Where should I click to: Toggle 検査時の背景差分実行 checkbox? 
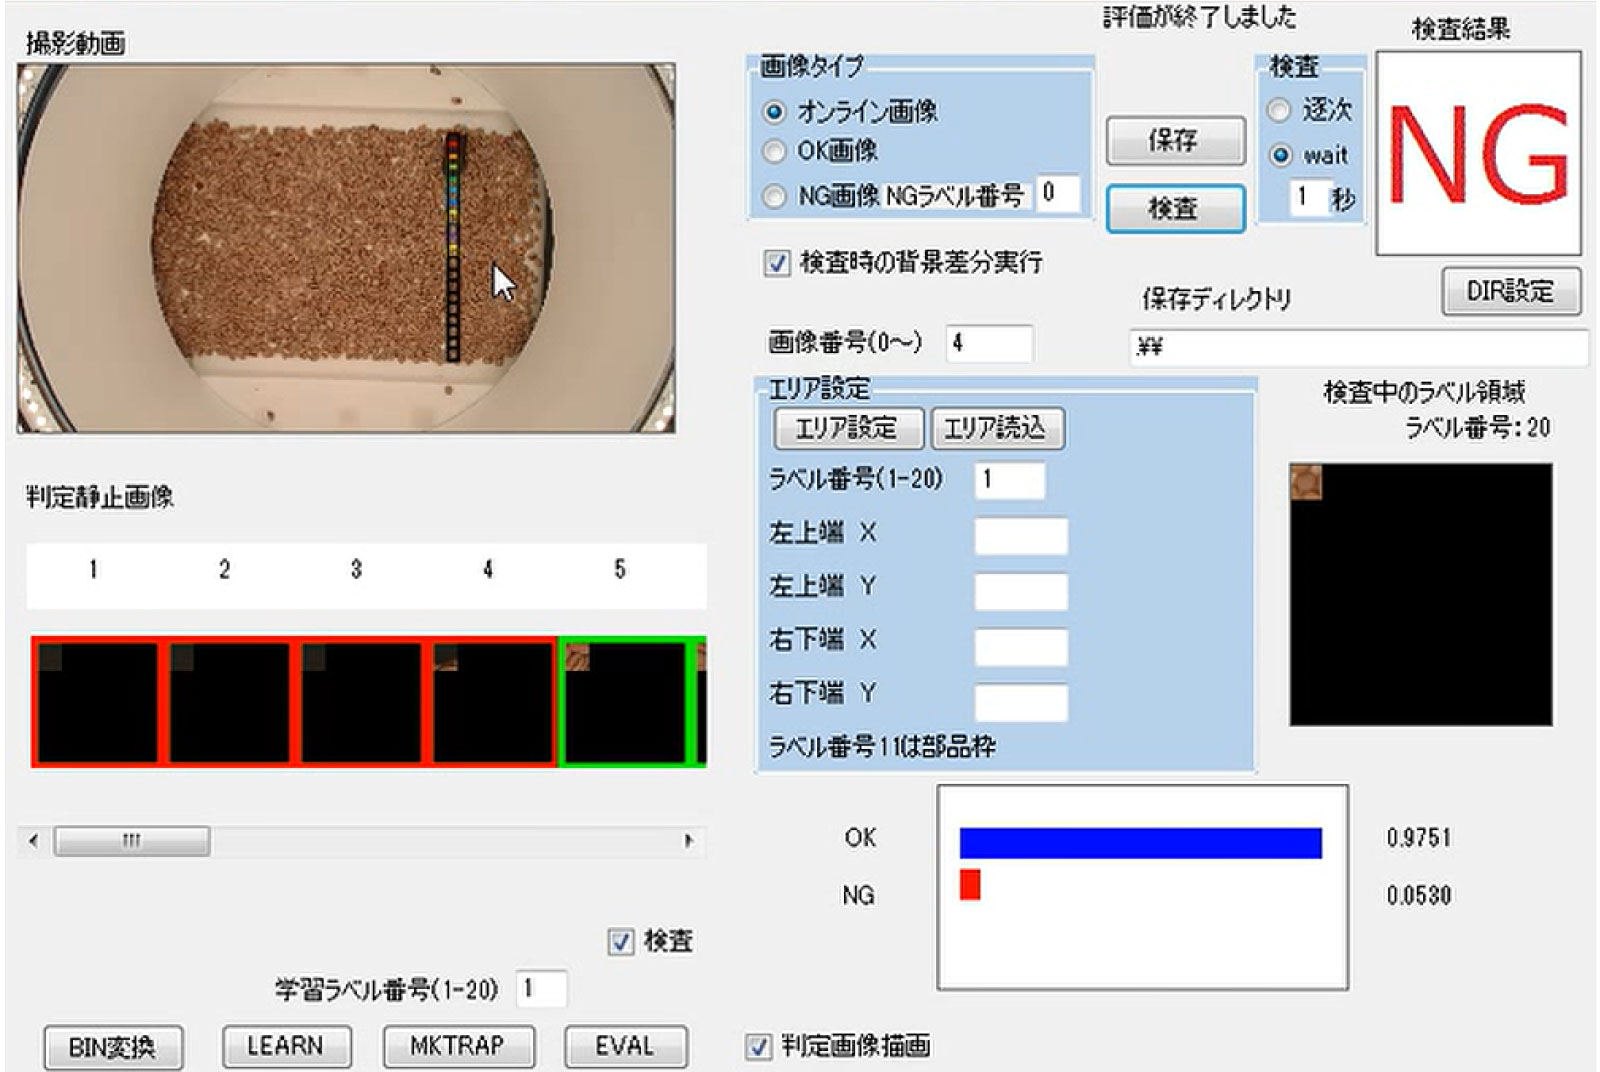pos(776,263)
